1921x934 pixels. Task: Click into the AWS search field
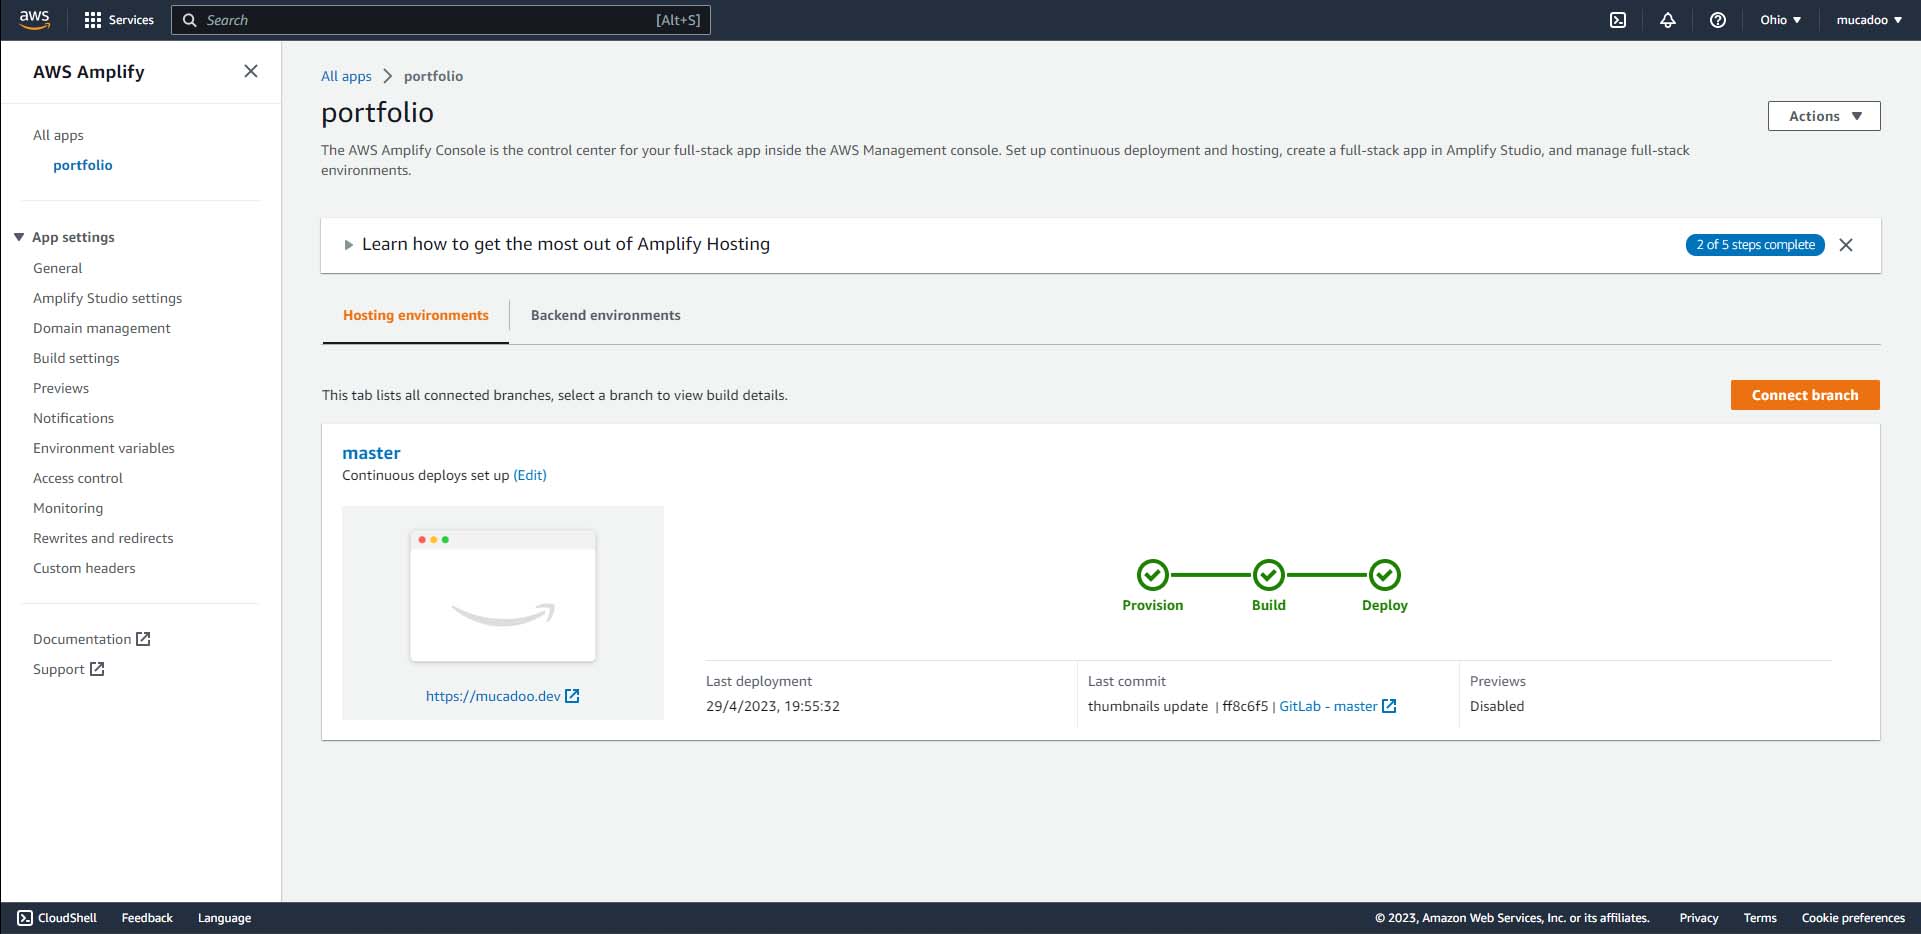441,20
